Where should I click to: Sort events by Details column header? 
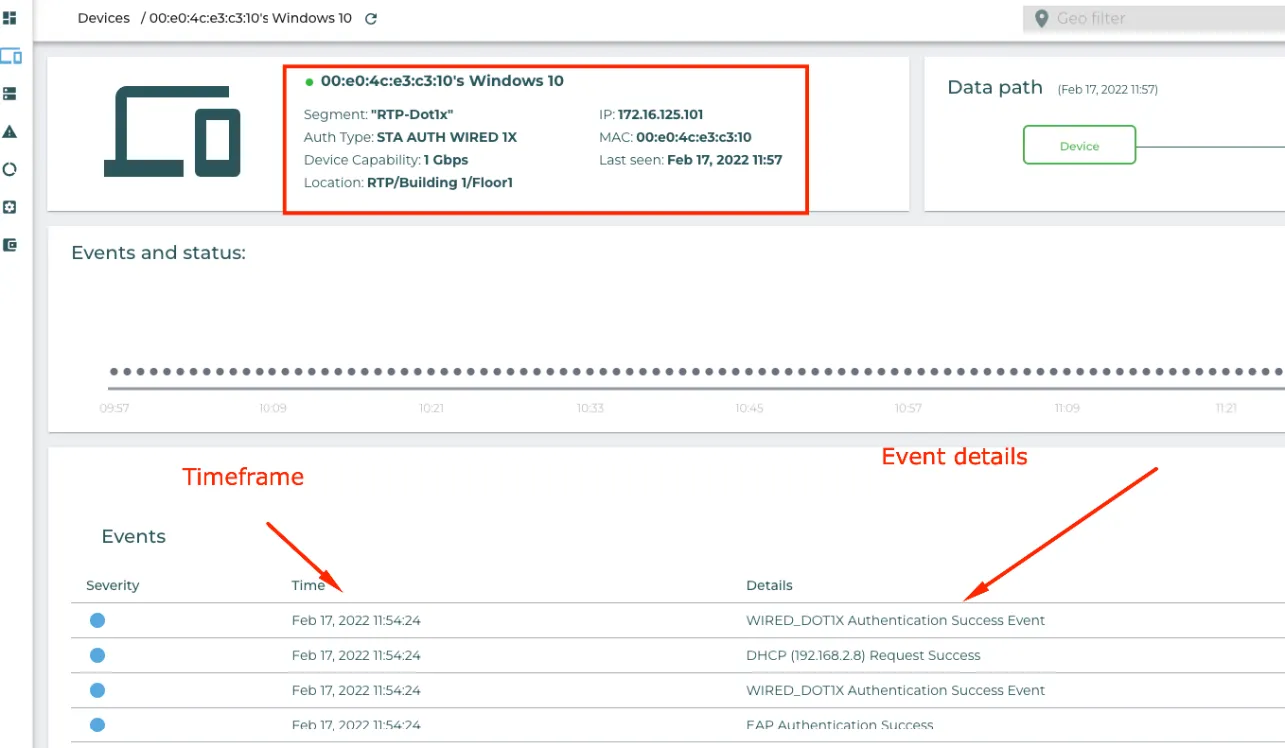[x=769, y=585]
